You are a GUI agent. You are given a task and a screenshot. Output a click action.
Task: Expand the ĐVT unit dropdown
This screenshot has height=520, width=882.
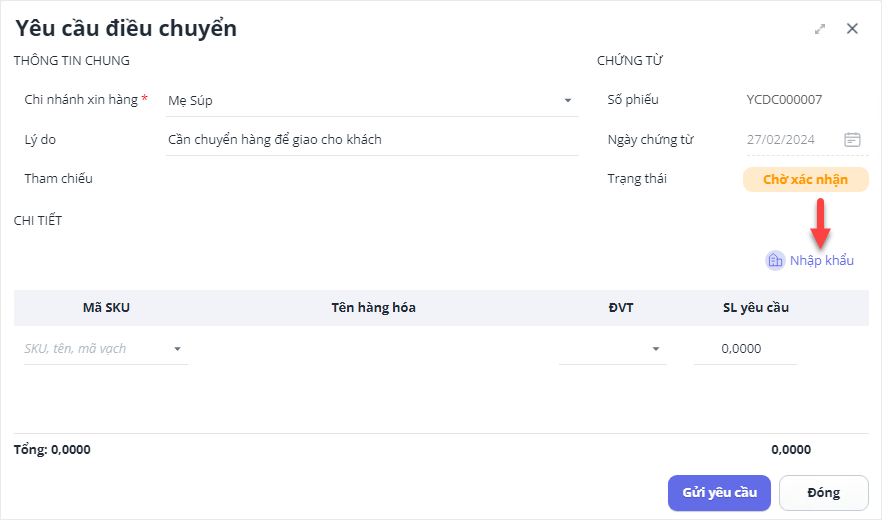pyautogui.click(x=656, y=349)
